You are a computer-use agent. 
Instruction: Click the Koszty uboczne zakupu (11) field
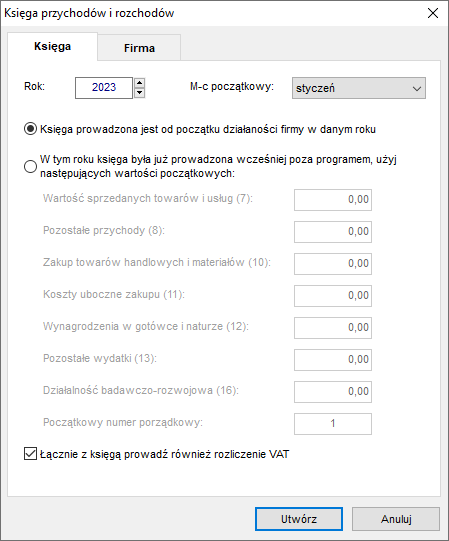(x=333, y=296)
